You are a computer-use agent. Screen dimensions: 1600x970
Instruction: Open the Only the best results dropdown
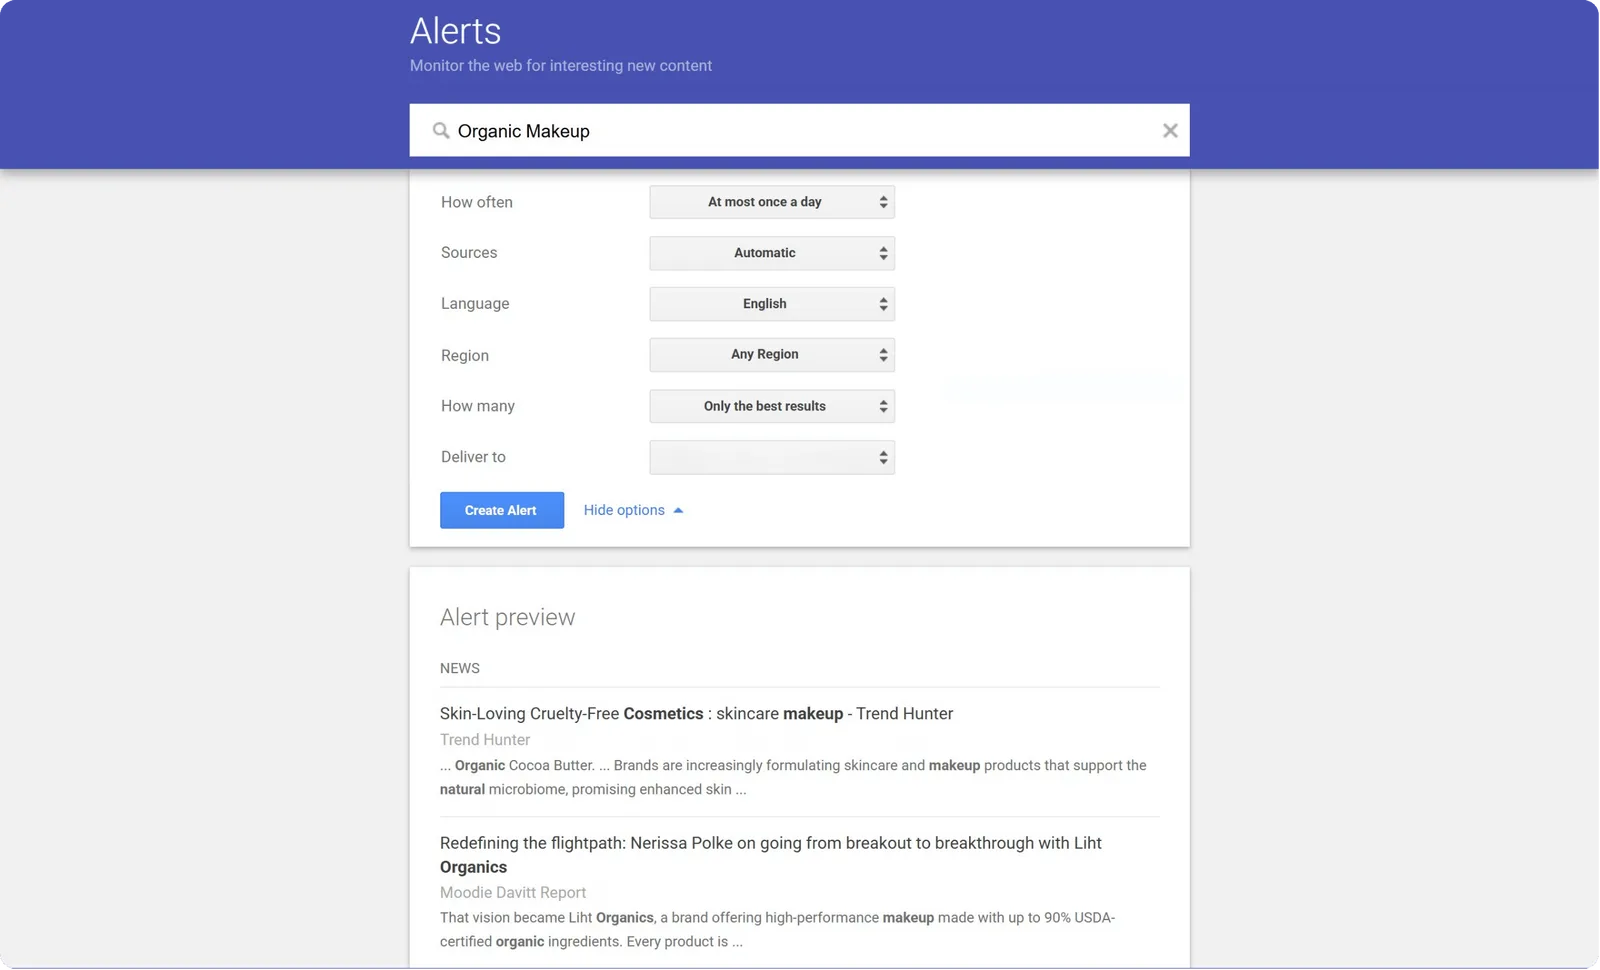771,406
